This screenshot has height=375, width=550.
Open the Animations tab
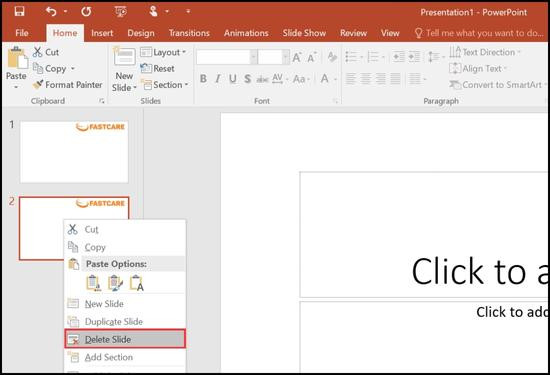point(246,33)
